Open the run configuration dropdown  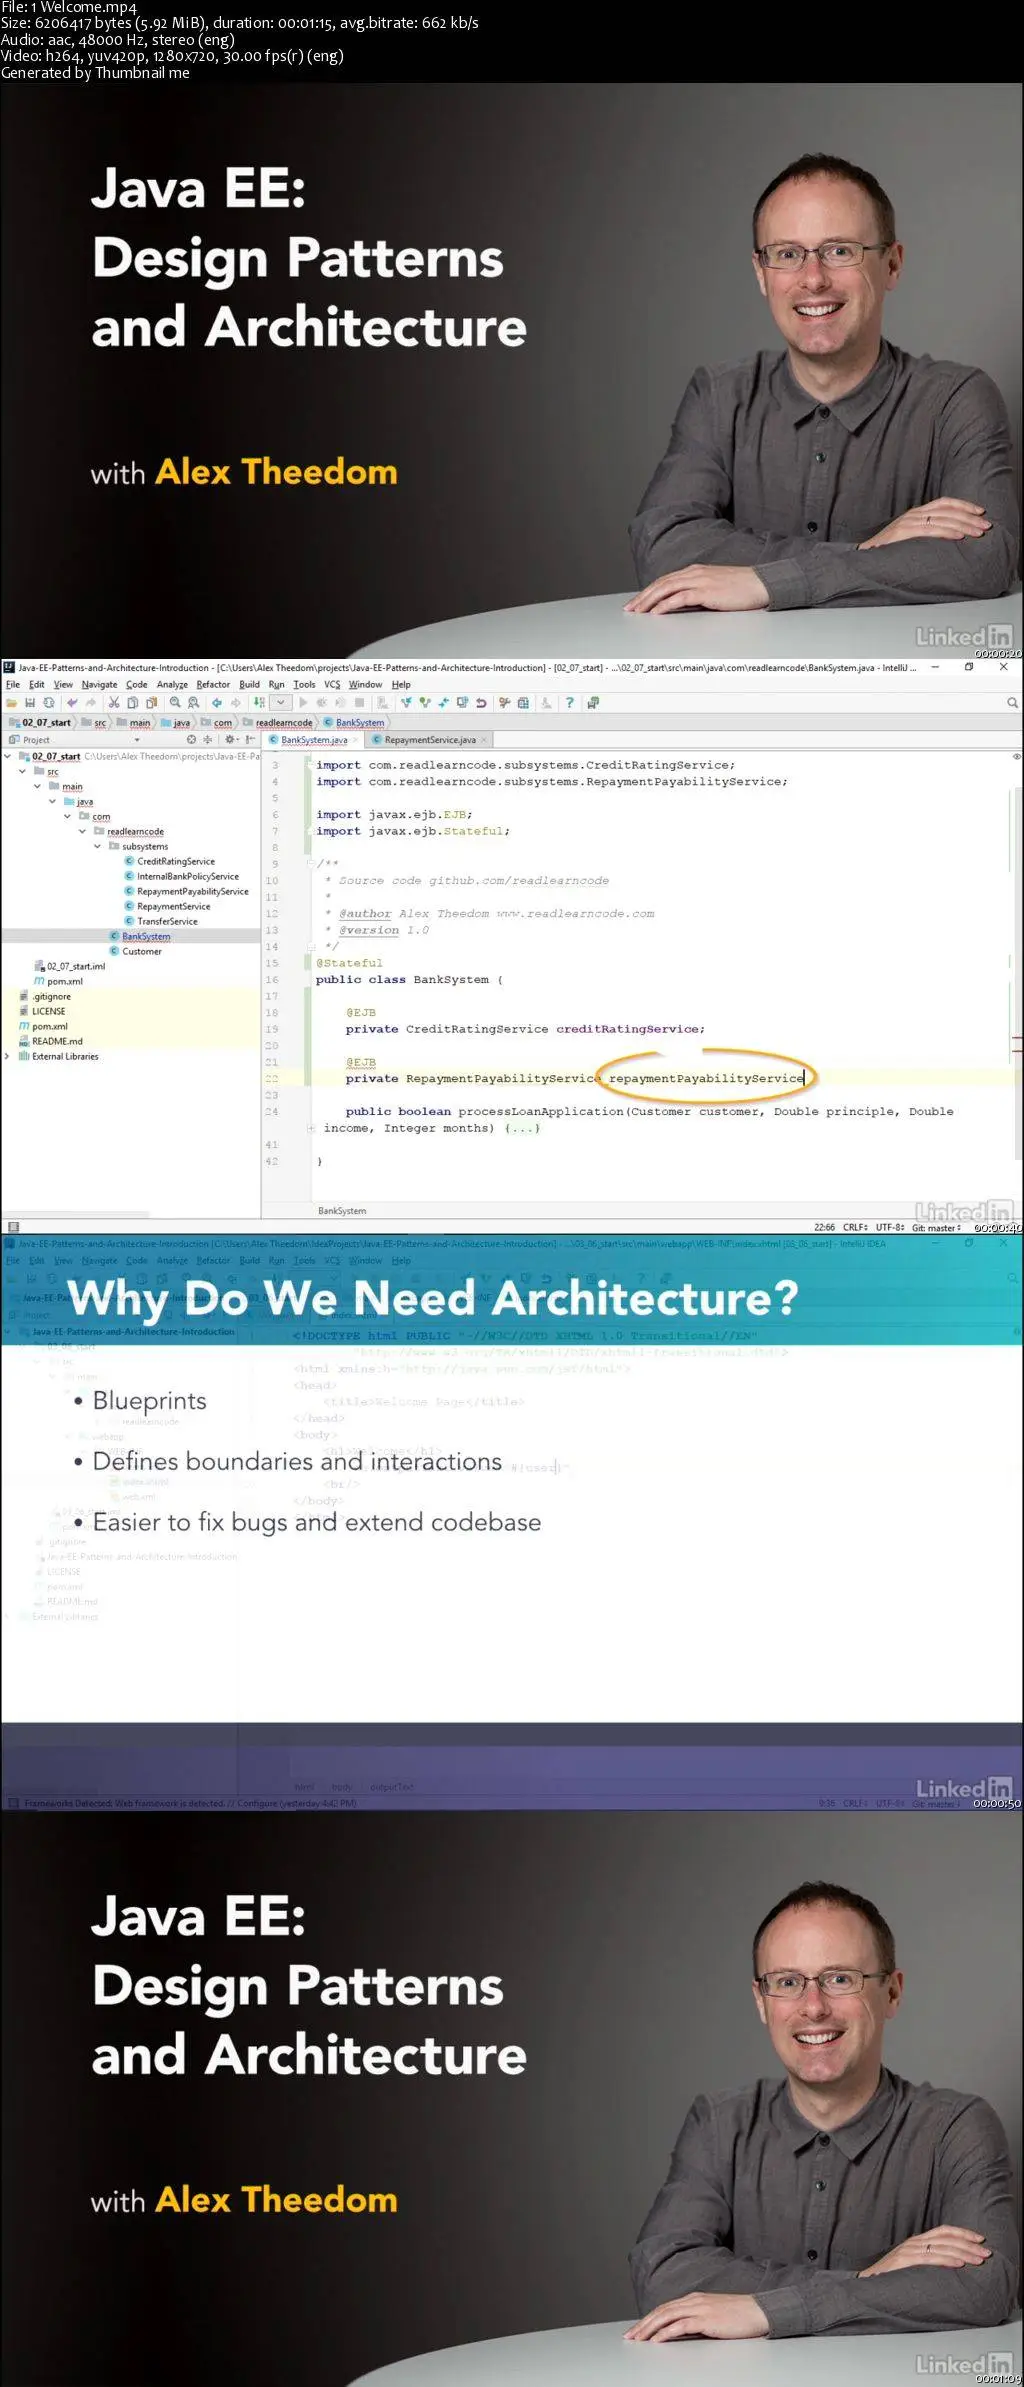pos(282,702)
